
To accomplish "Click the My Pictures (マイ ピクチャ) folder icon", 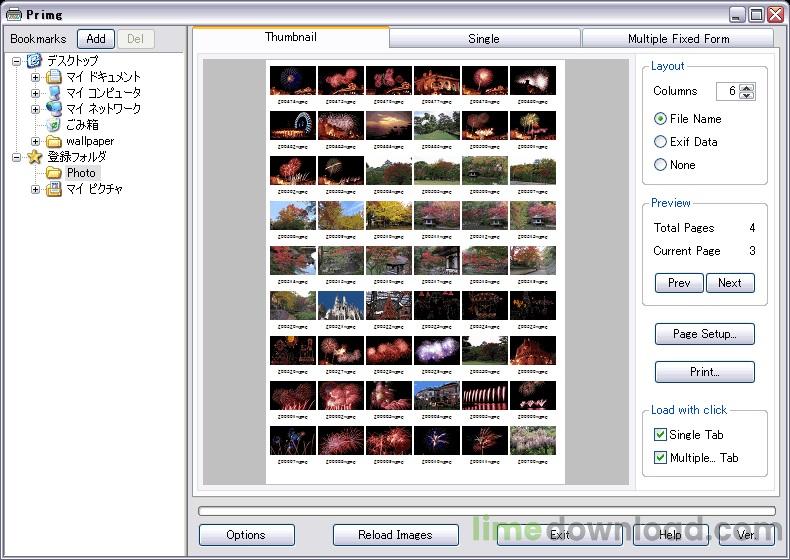I will click(54, 189).
